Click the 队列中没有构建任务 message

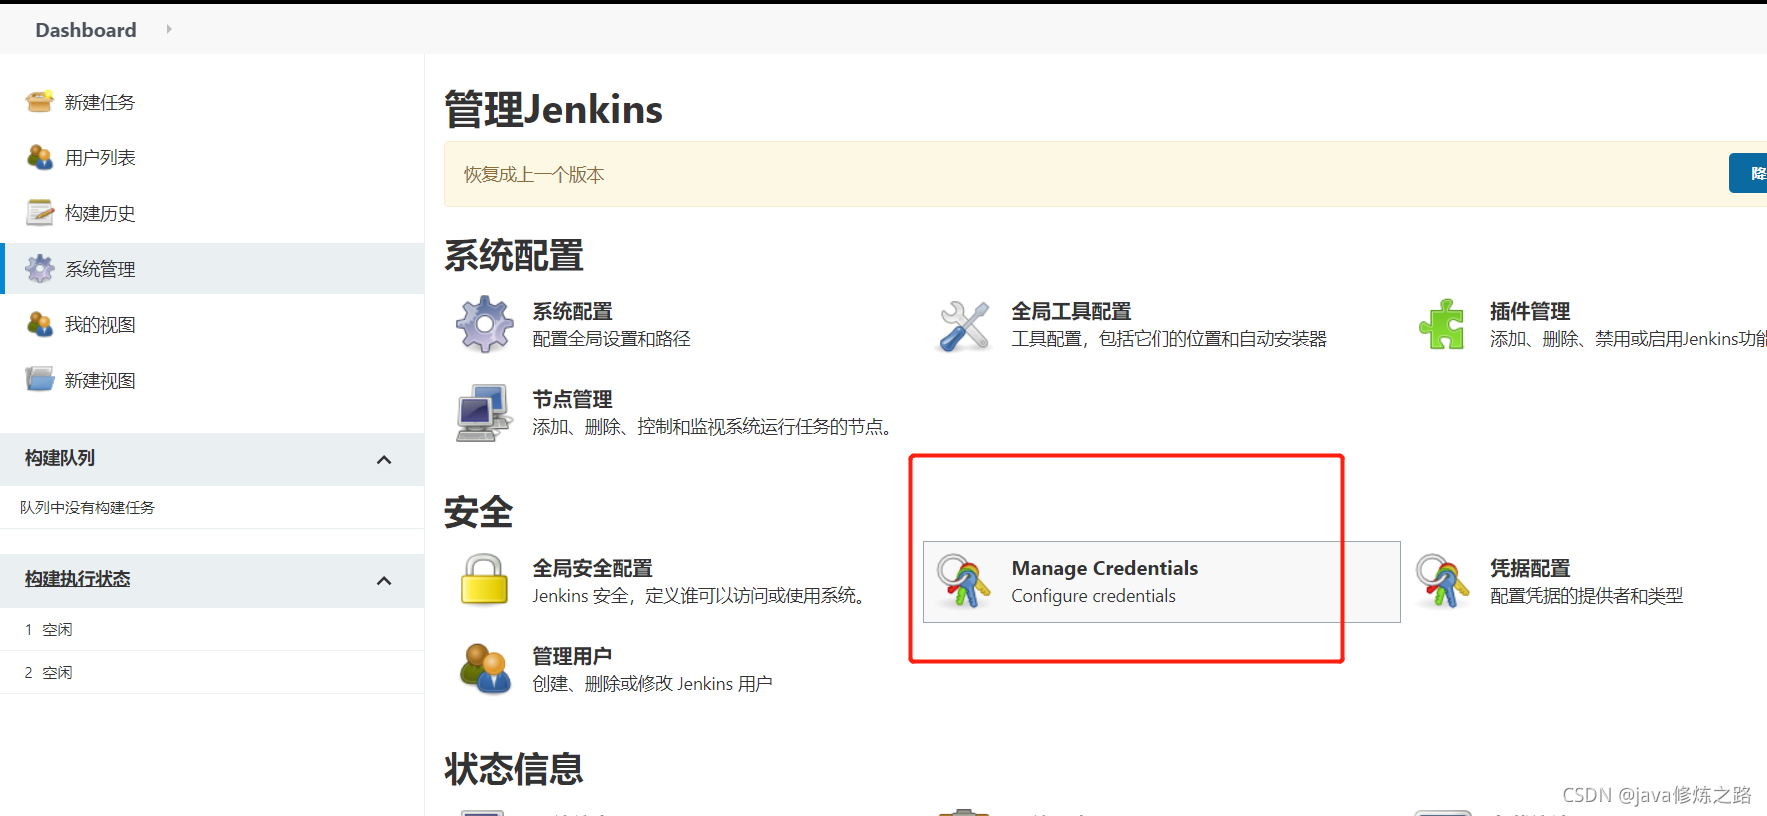point(87,507)
